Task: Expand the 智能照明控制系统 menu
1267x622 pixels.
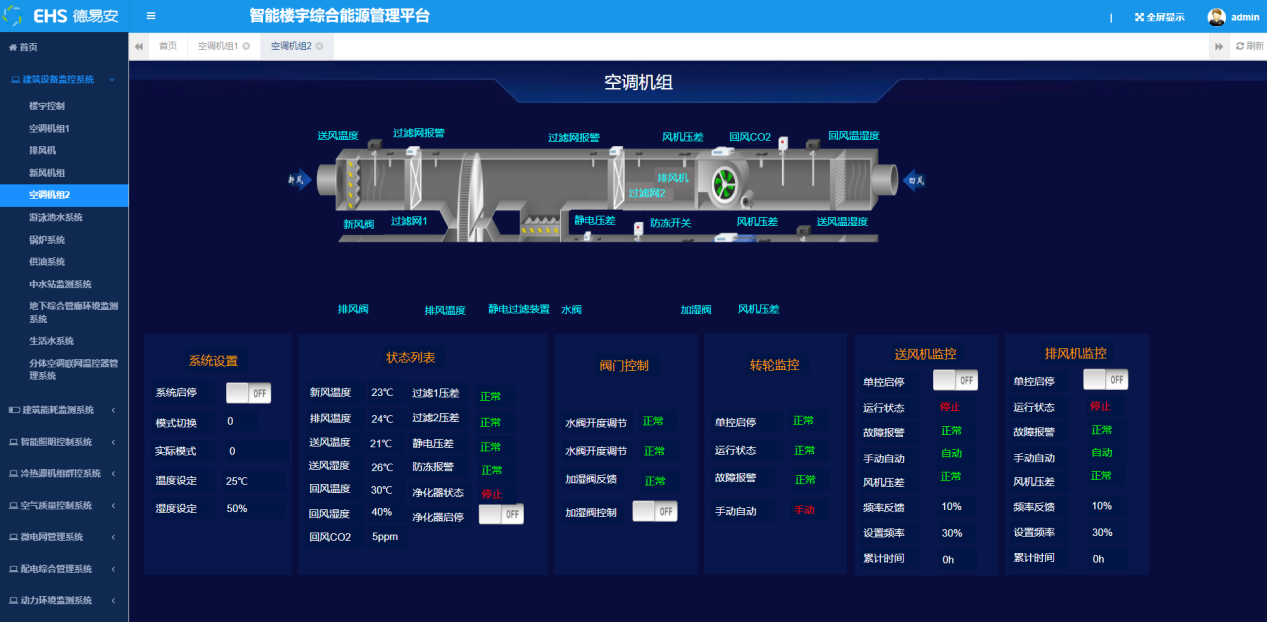Action: [x=60, y=441]
